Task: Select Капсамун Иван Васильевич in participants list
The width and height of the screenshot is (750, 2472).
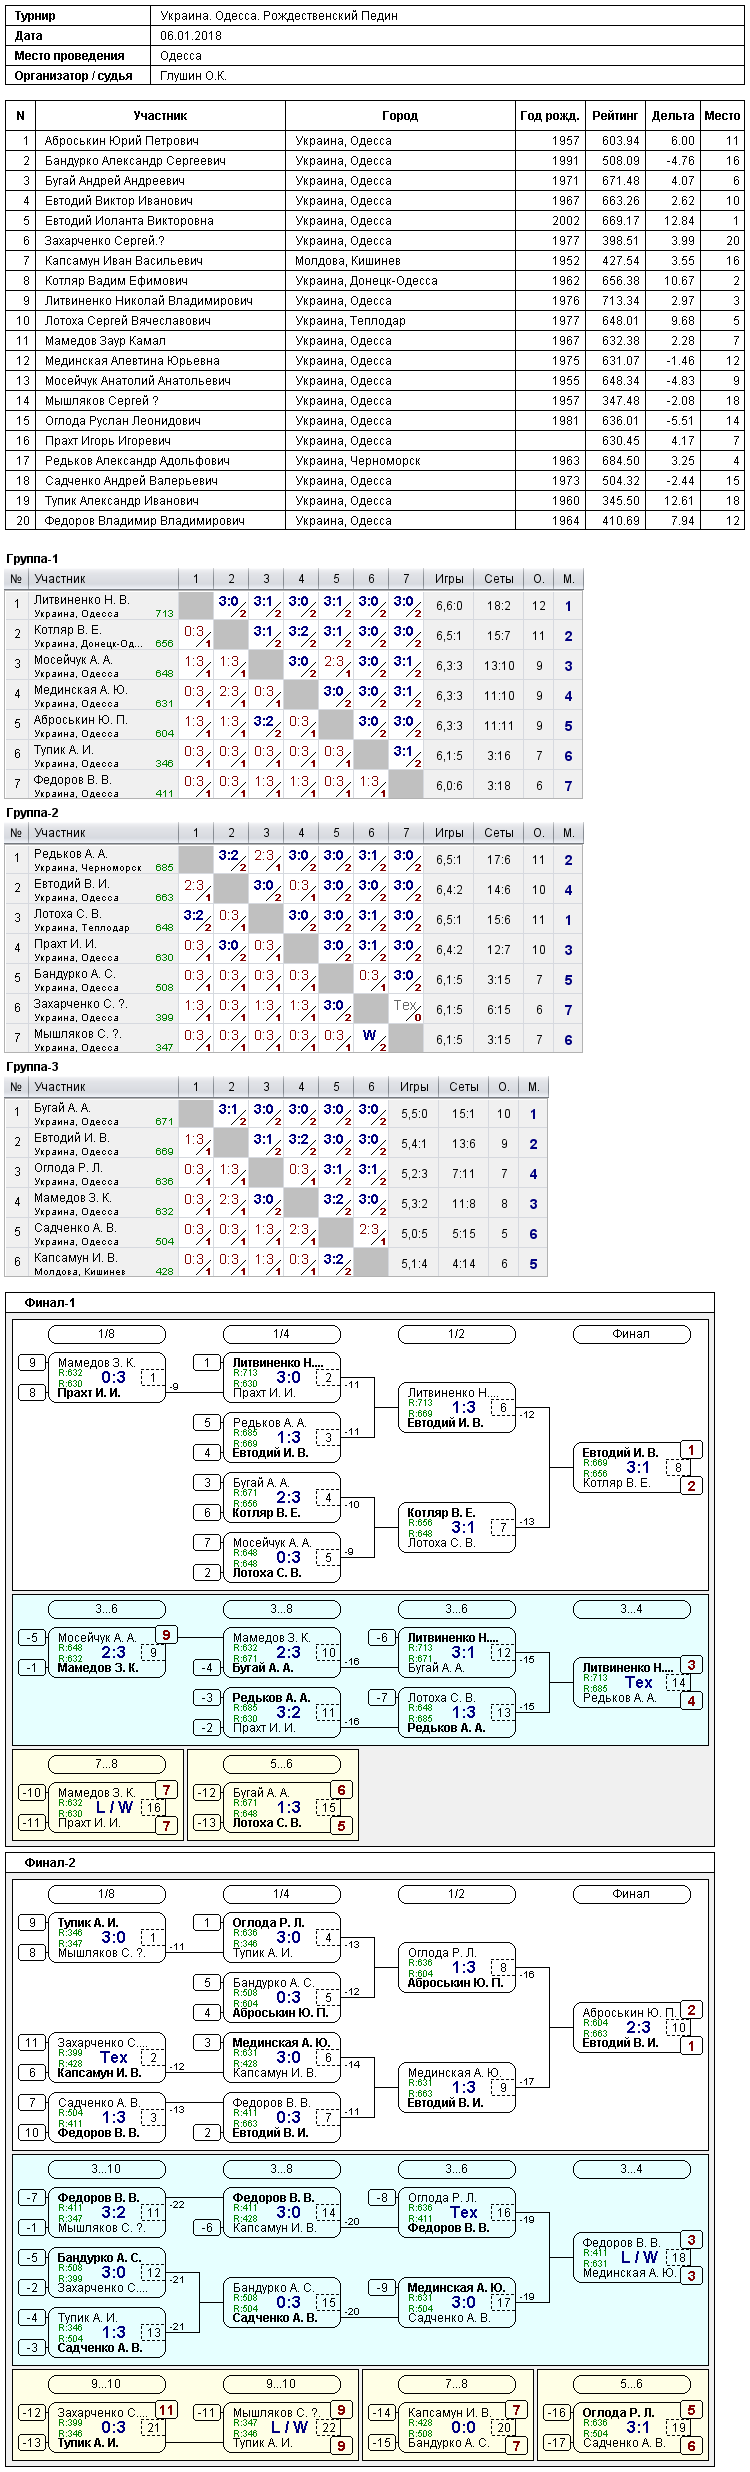Action: click(x=375, y=261)
